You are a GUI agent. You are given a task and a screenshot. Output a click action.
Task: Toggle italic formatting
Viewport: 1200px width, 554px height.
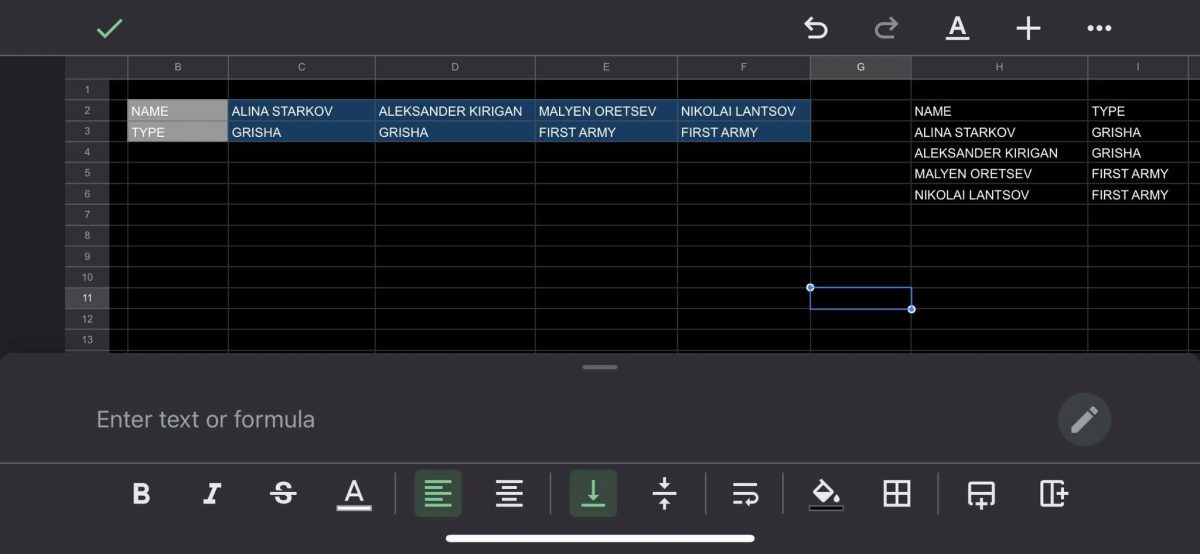[212, 493]
